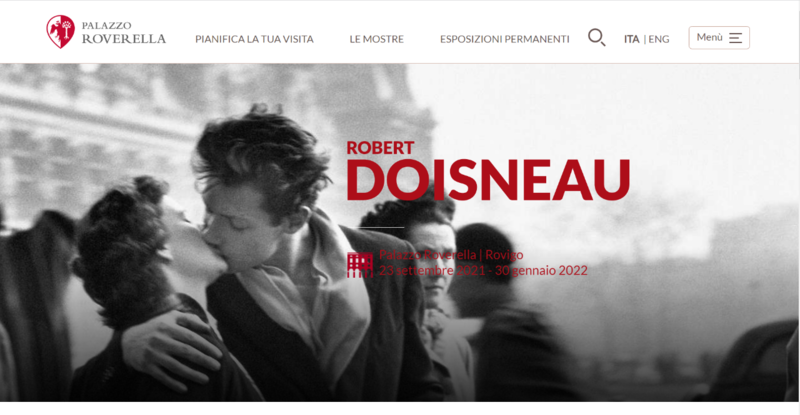The width and height of the screenshot is (800, 415).
Task: Switch site language to ENG
Action: (659, 39)
